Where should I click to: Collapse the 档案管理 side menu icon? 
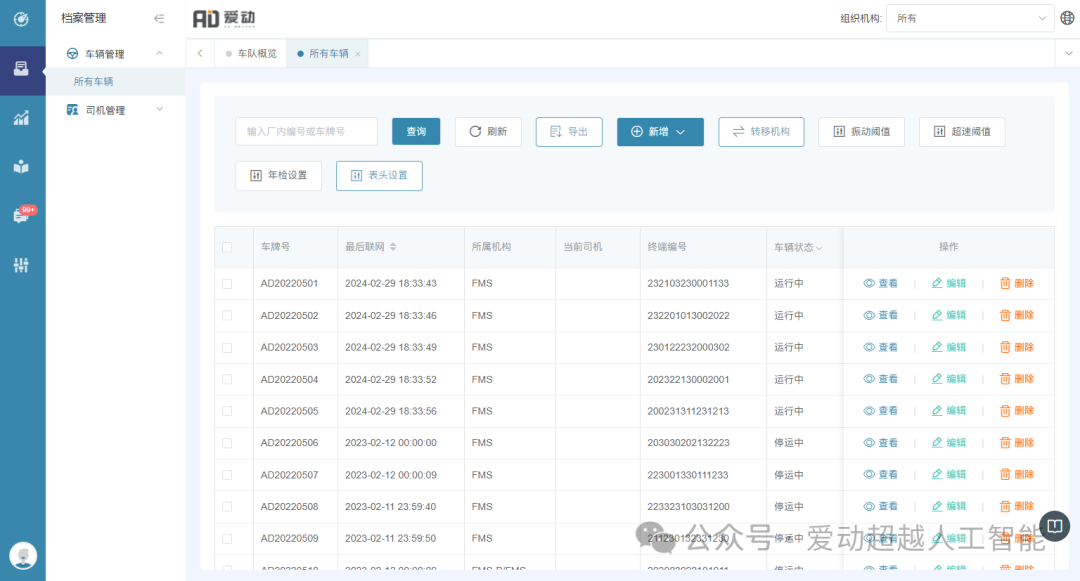(x=159, y=18)
